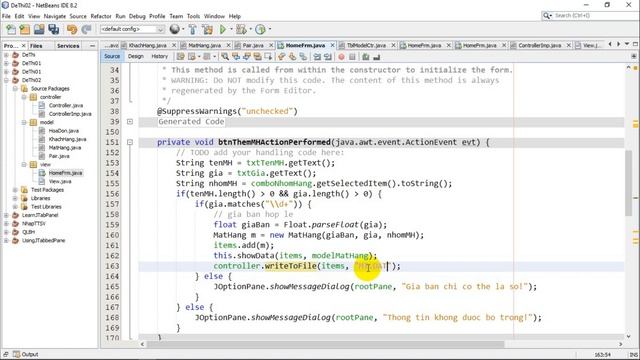Image resolution: width=640 pixels, height=360 pixels.
Task: Click the editor vertical scrollbar thumb
Action: [629, 184]
